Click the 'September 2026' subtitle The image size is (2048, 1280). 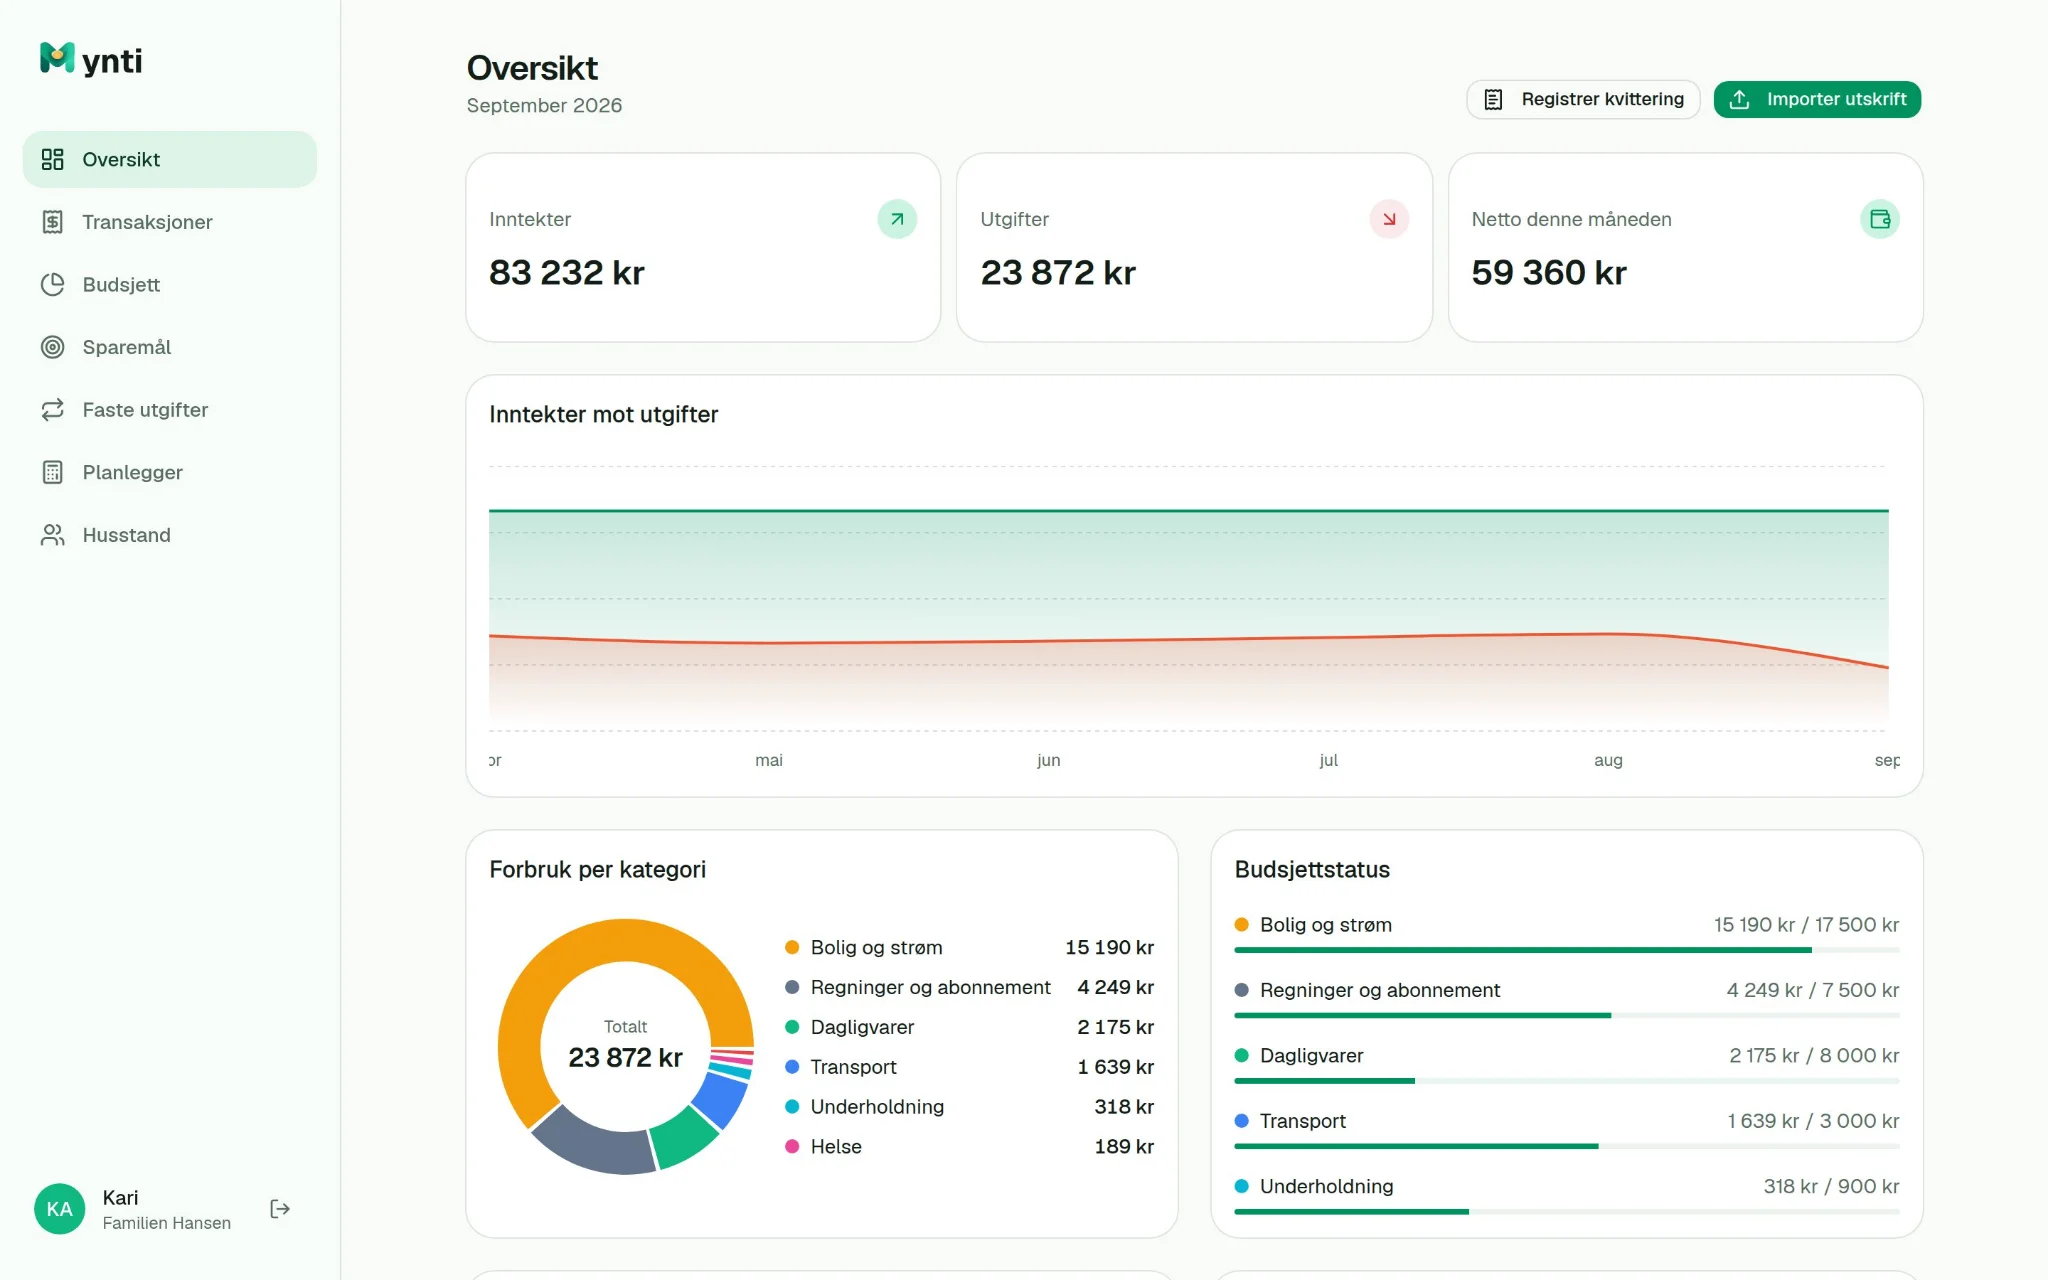[544, 105]
